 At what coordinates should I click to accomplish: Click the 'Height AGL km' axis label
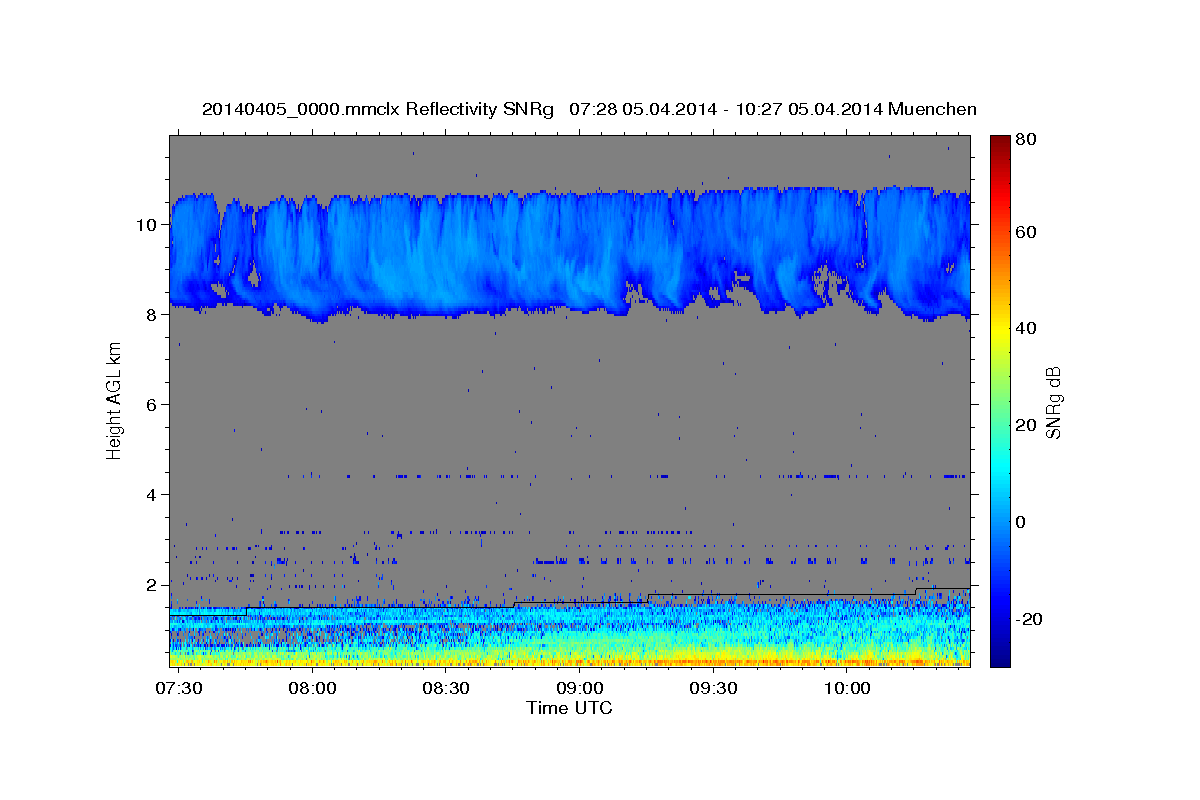115,403
